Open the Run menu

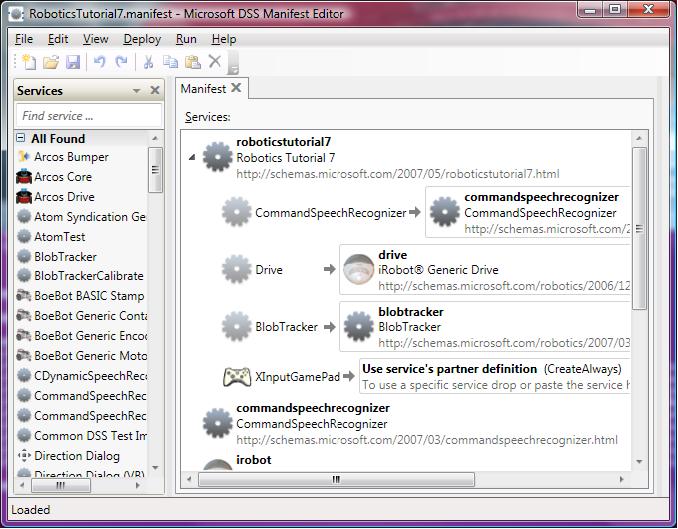(186, 39)
